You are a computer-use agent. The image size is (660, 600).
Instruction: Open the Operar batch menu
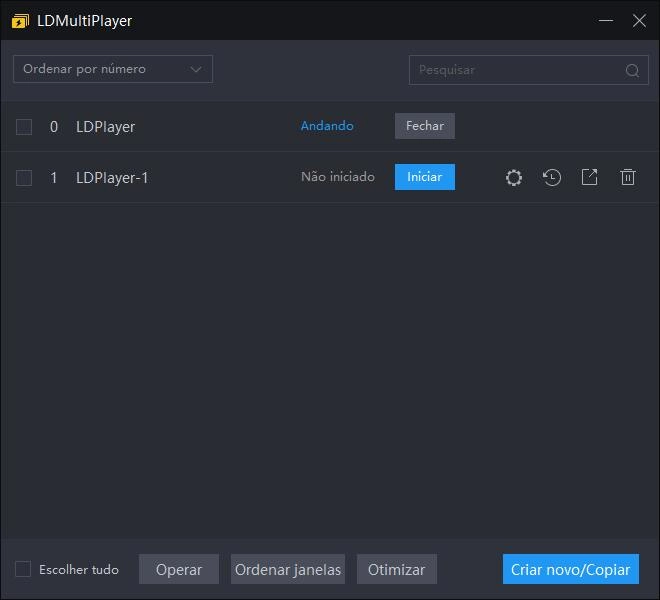pos(179,569)
